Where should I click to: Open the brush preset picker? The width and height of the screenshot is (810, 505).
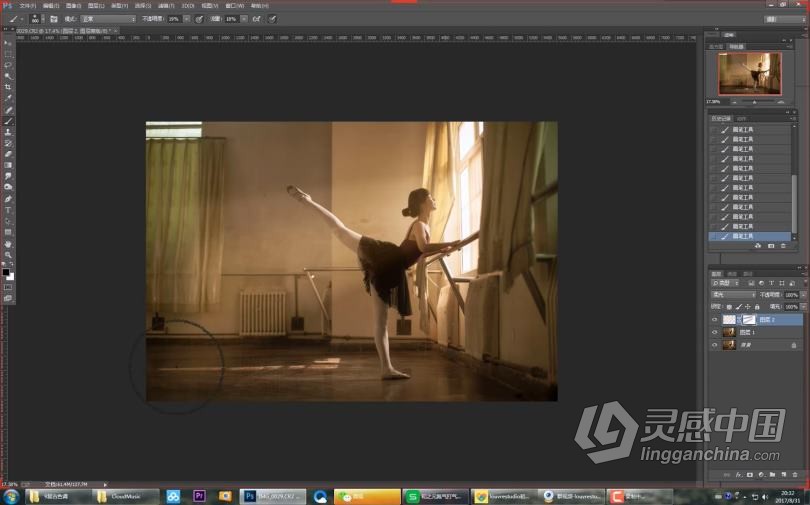tap(35, 19)
